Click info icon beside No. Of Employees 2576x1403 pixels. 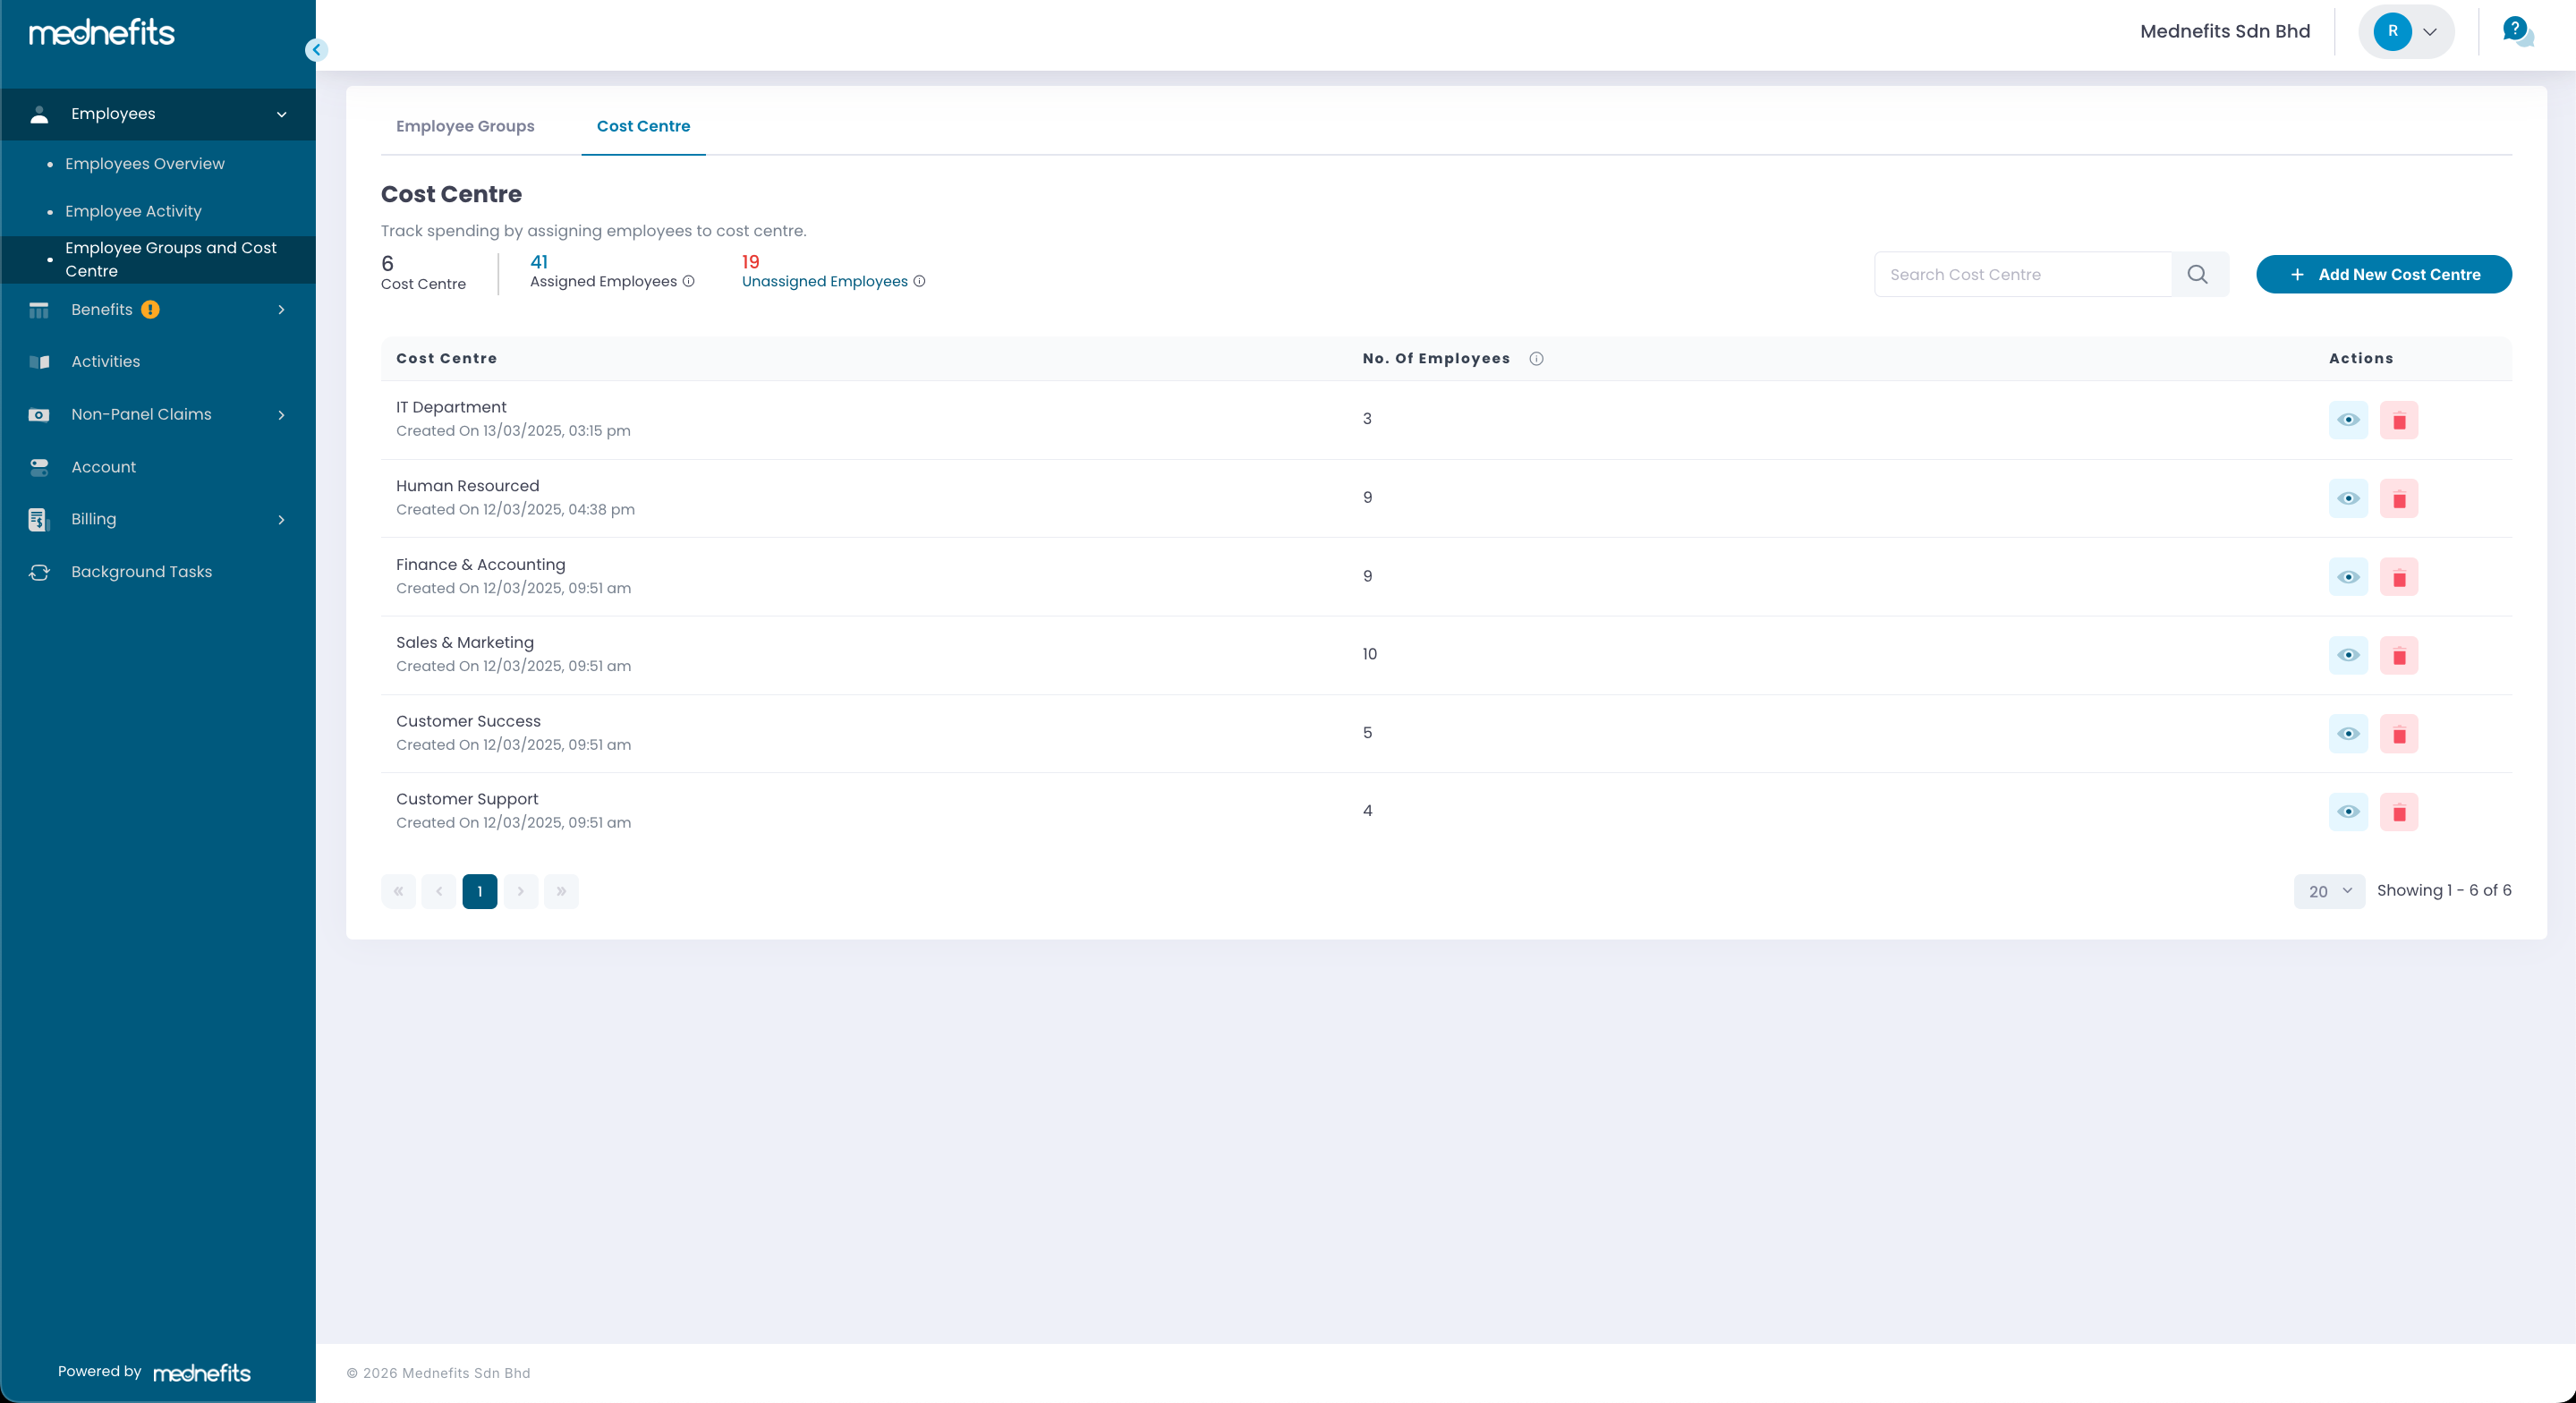[1536, 359]
